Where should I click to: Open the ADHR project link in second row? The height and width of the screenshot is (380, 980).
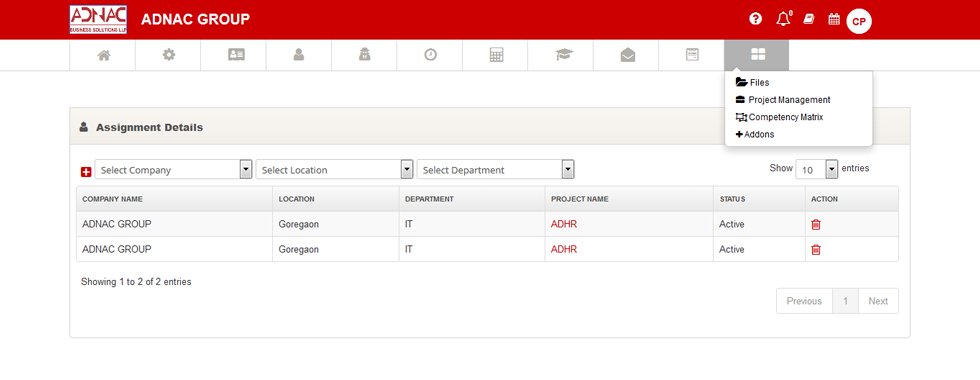564,249
